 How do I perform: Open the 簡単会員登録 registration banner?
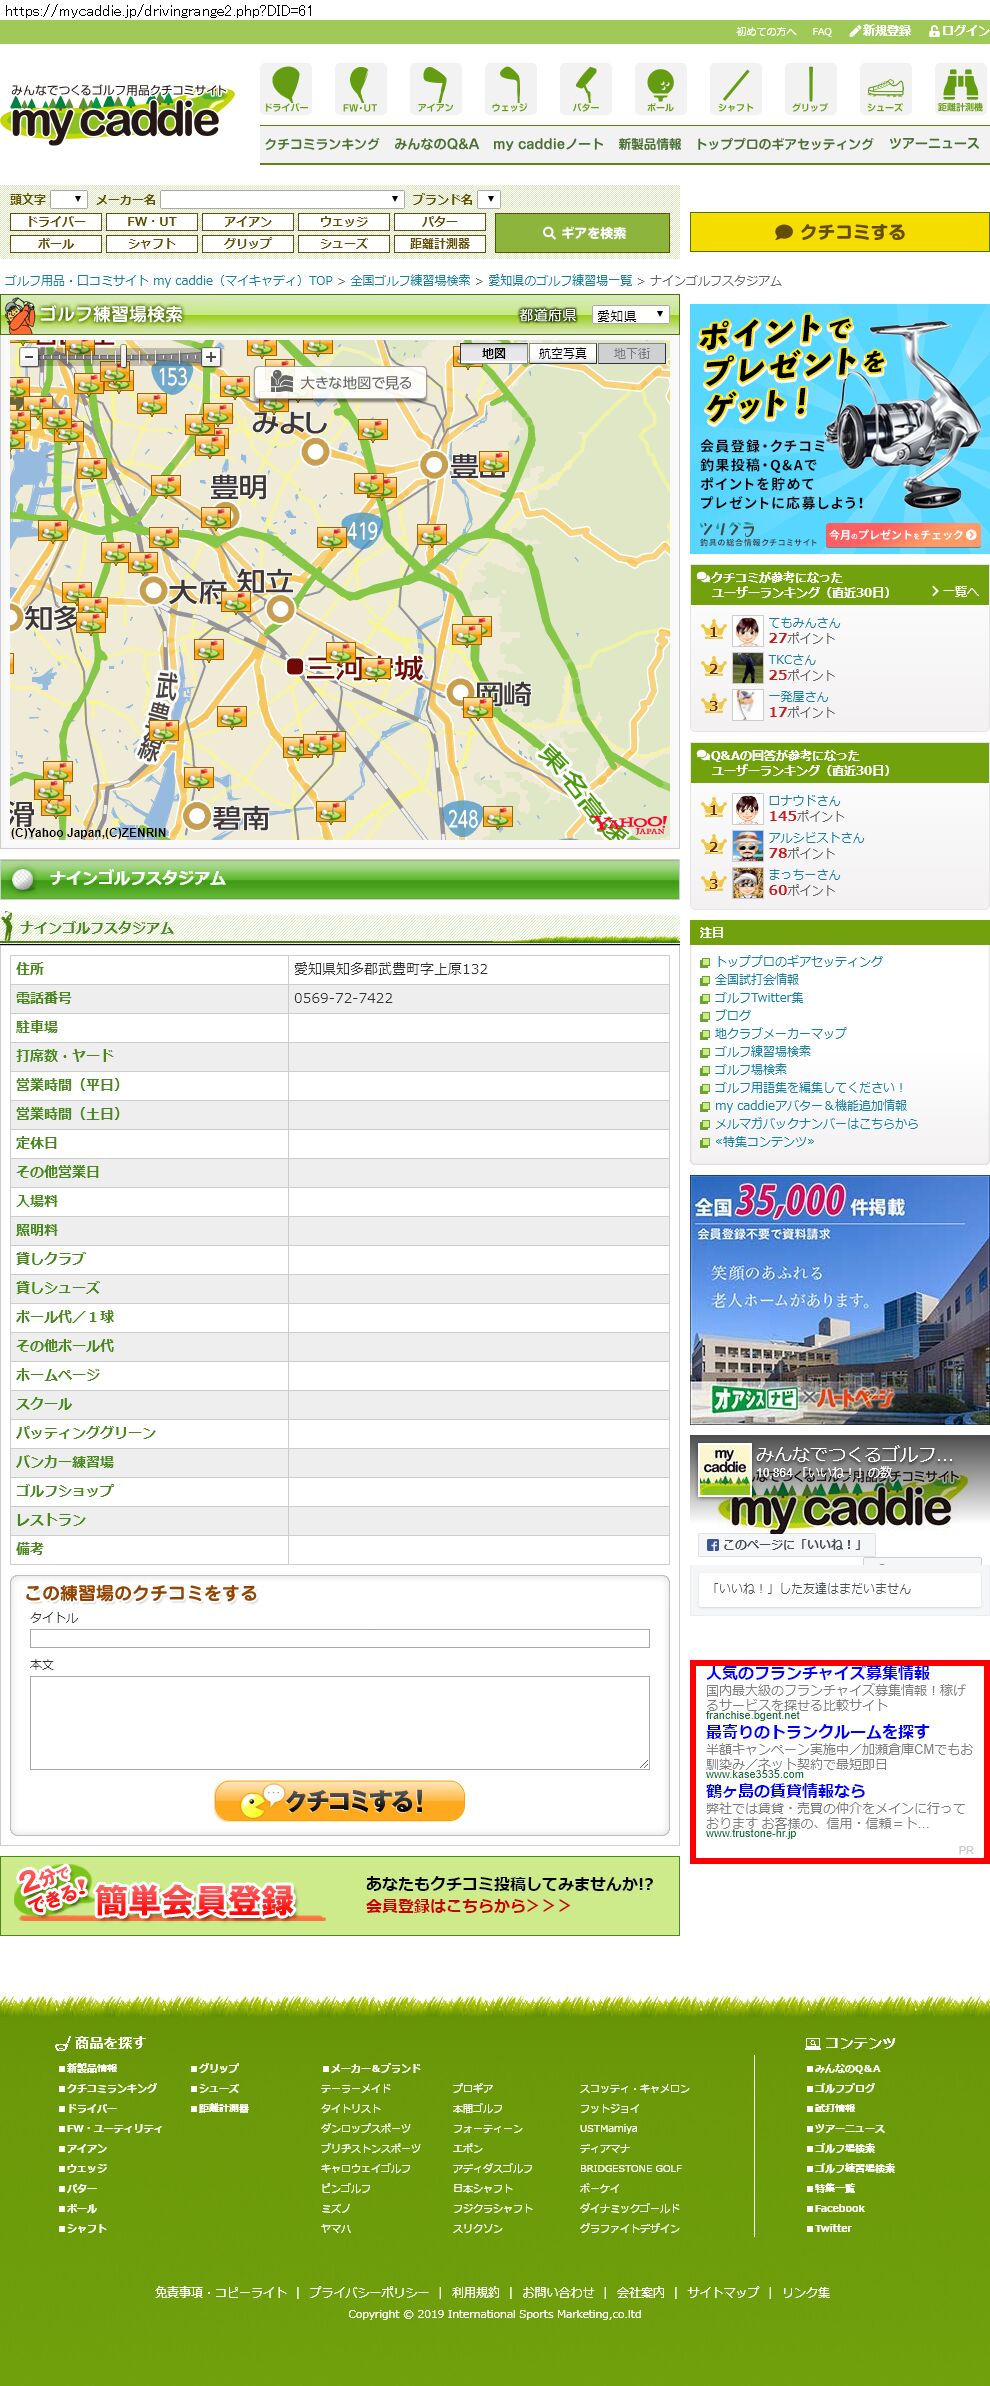click(340, 1895)
